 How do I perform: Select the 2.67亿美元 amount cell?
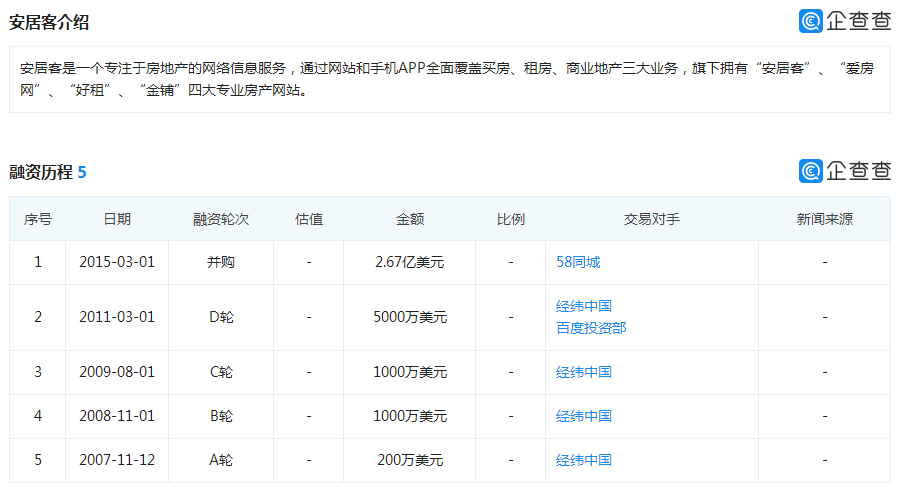pos(410,262)
